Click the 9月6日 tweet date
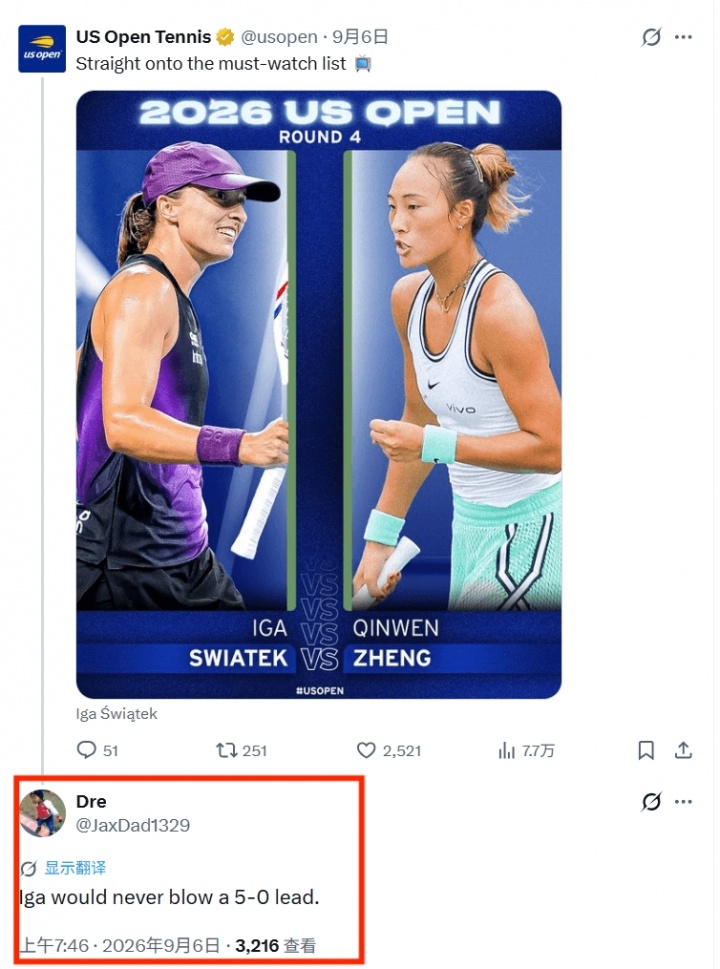This screenshot has width=720, height=969. point(360,37)
